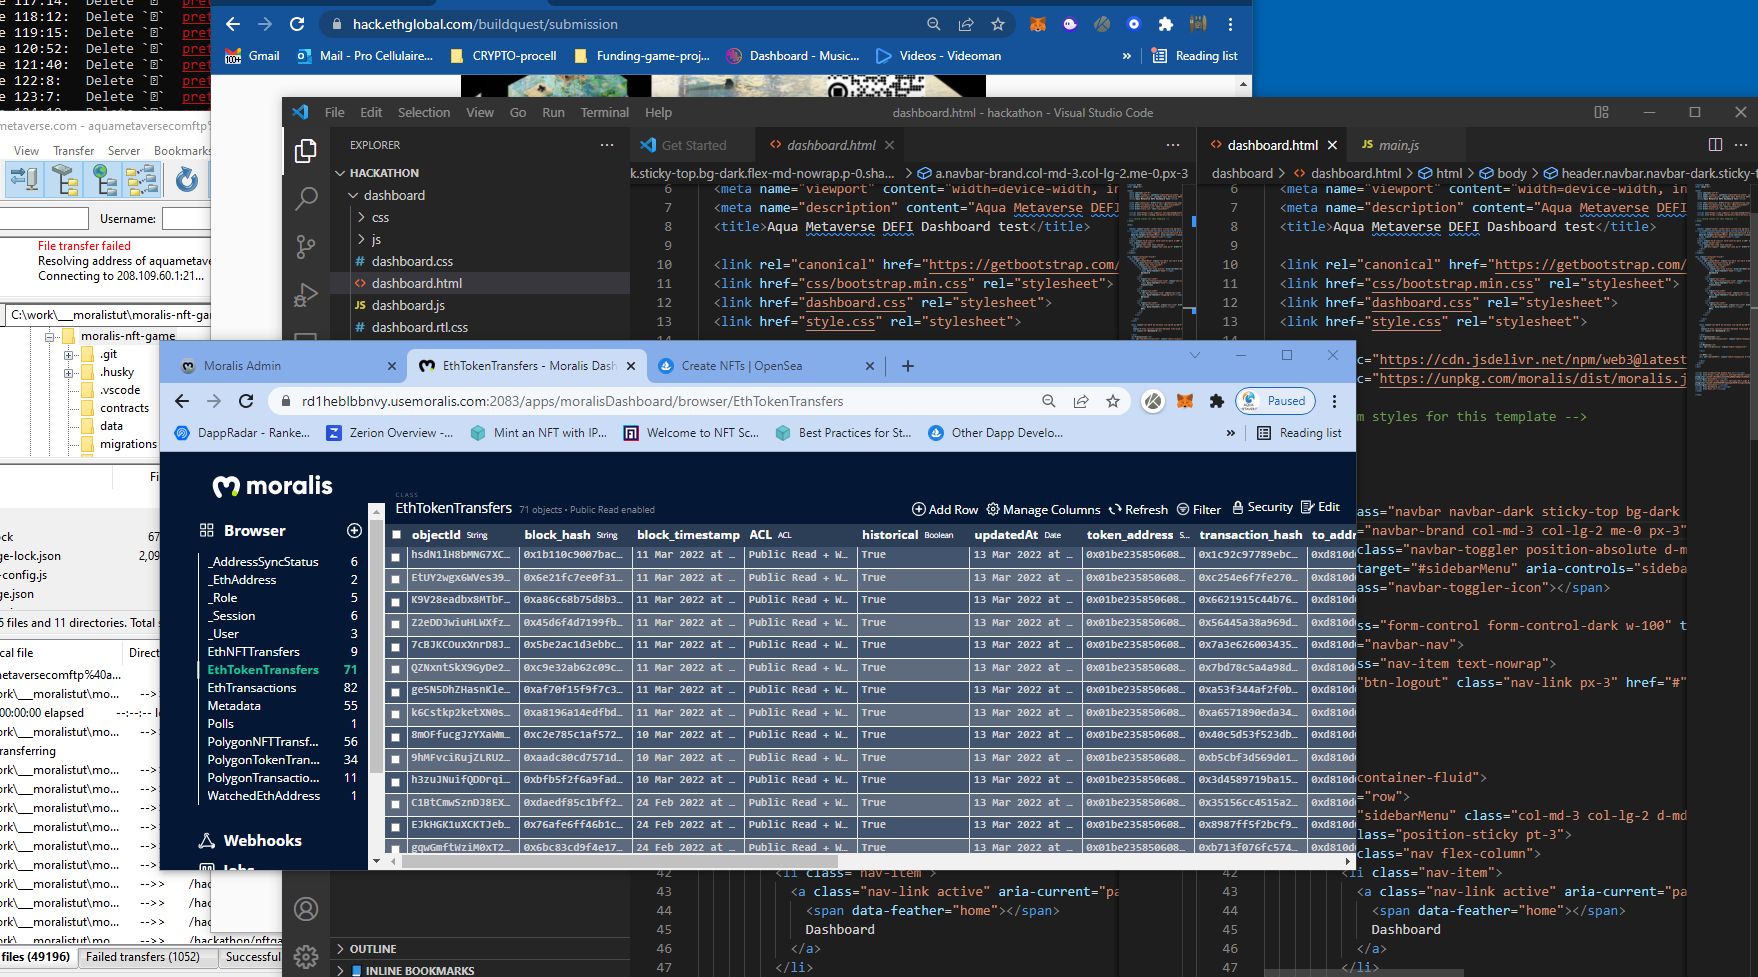Open the Terminal menu in VS Code
This screenshot has height=977, width=1758.
tap(605, 112)
